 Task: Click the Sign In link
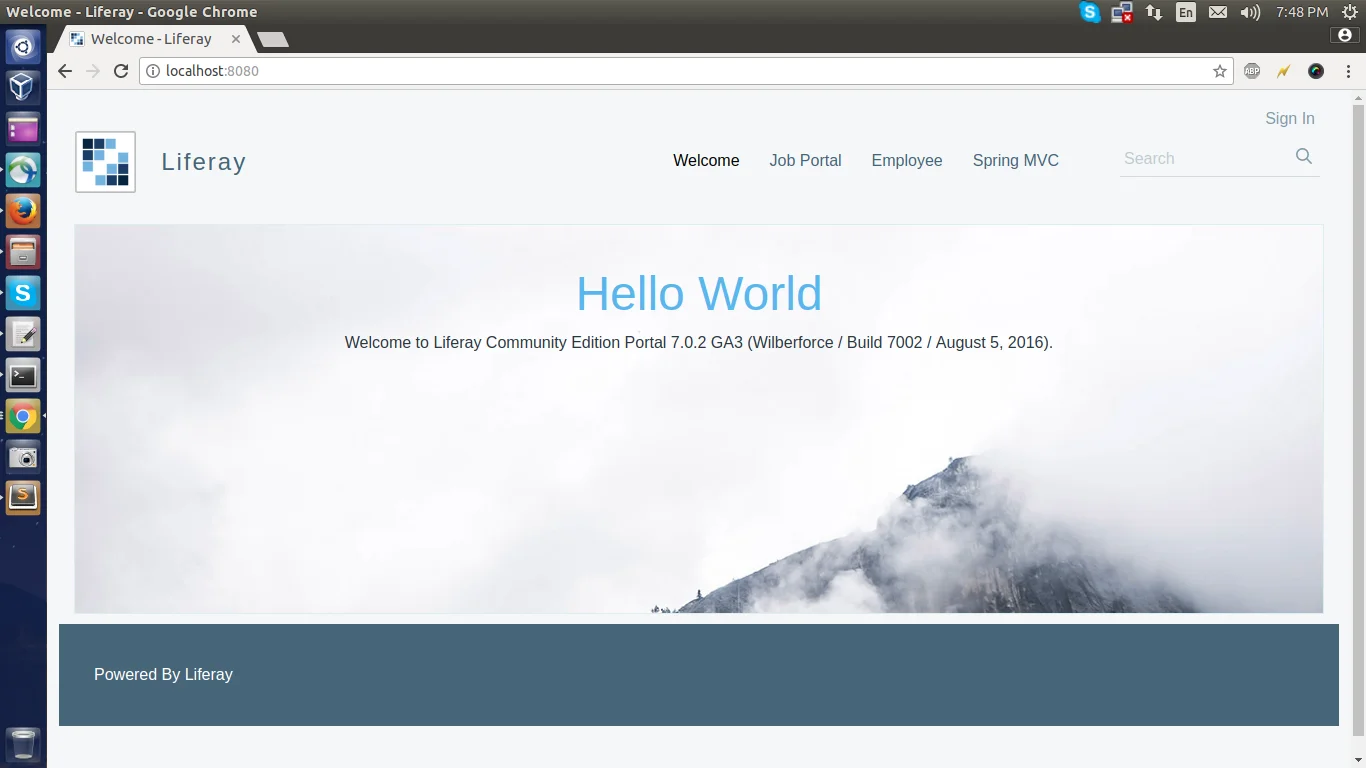[x=1289, y=118]
